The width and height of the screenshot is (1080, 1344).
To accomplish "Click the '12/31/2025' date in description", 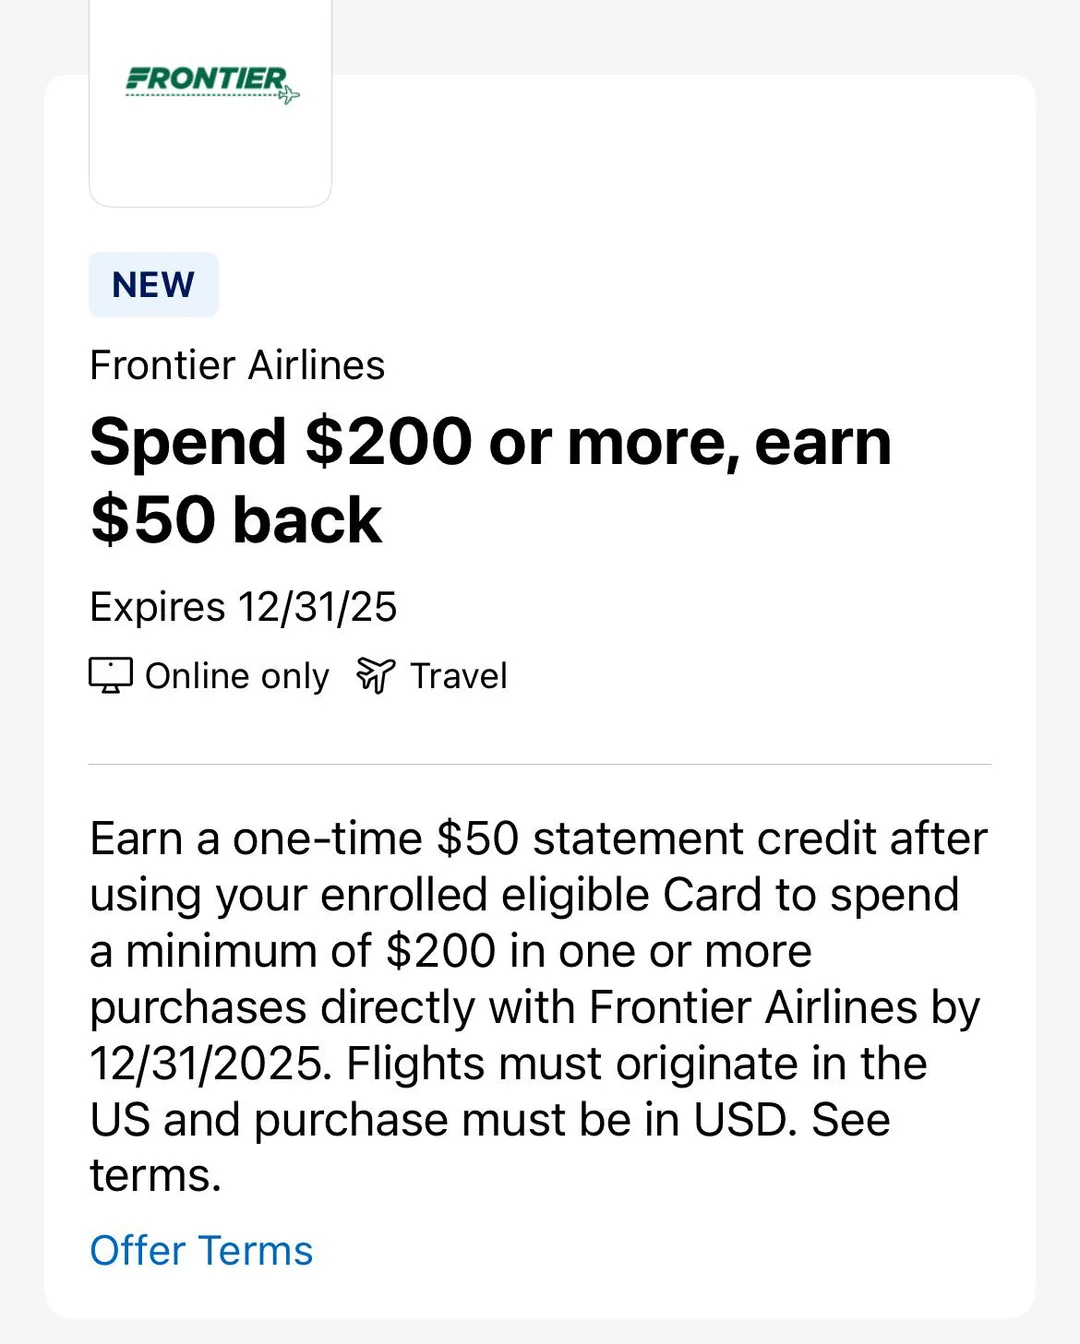I will [x=210, y=1064].
